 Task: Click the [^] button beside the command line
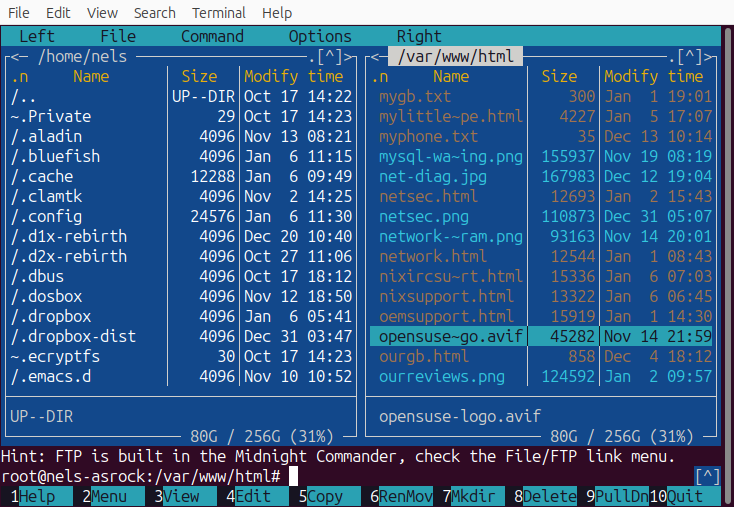[706, 476]
